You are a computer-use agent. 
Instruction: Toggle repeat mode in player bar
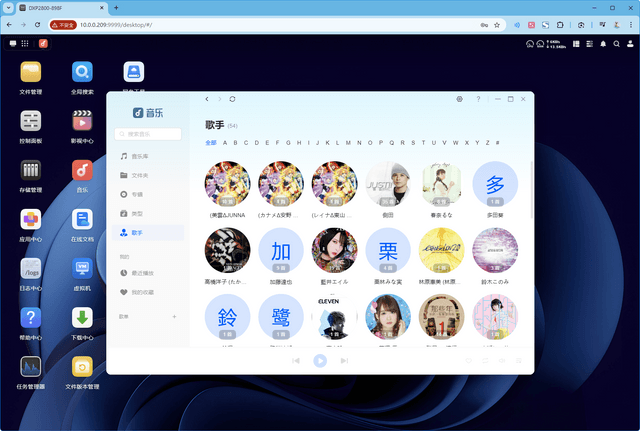485,361
